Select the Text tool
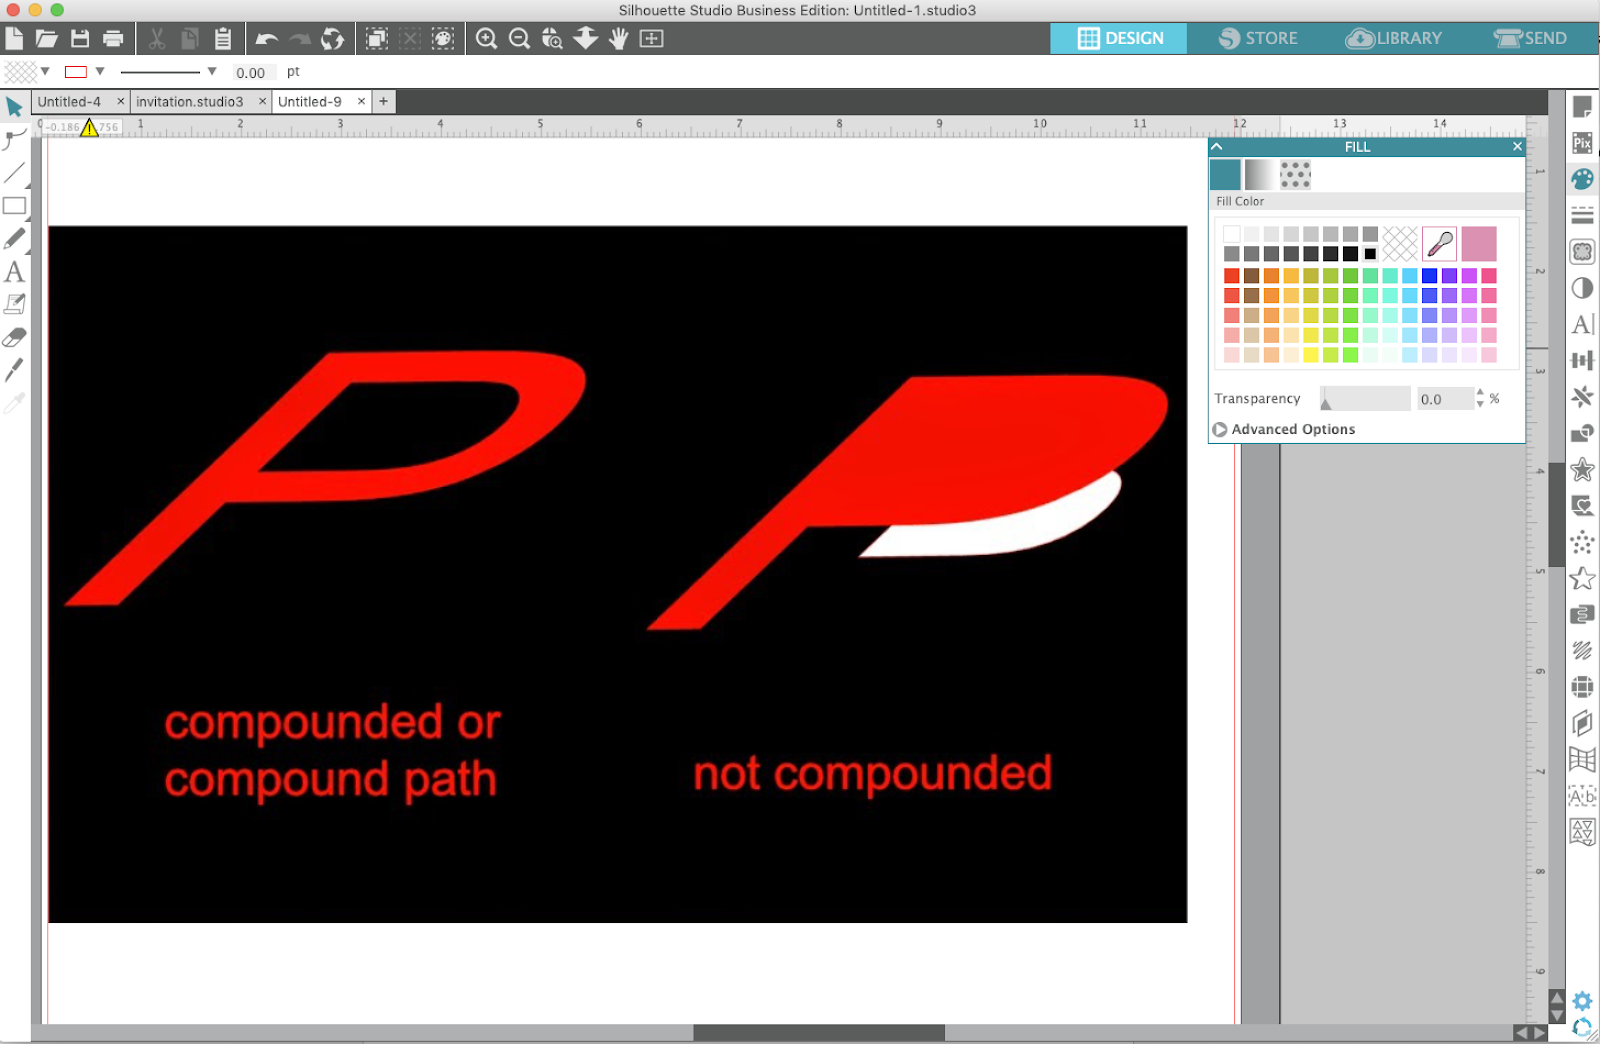Viewport: 1600px width, 1044px height. pos(13,273)
